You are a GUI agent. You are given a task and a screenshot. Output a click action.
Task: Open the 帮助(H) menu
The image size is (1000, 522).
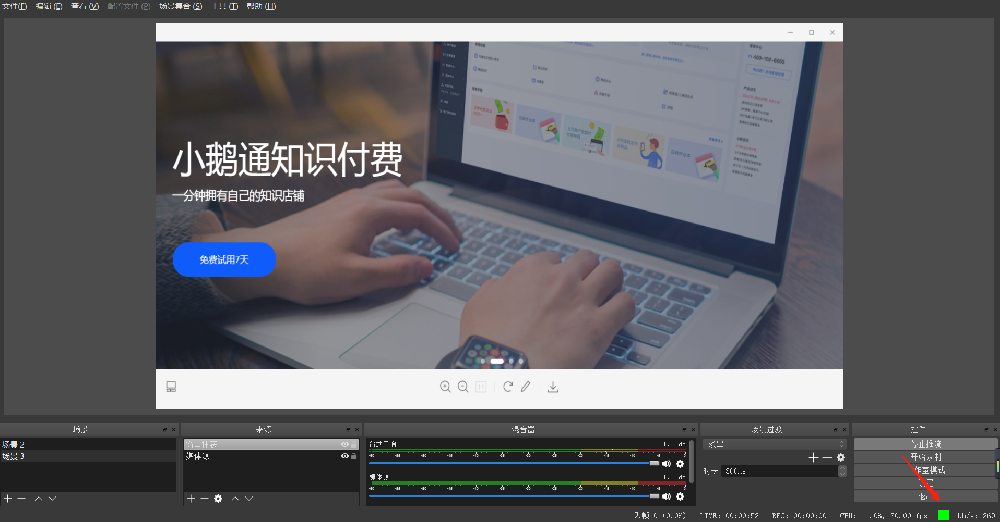(261, 6)
